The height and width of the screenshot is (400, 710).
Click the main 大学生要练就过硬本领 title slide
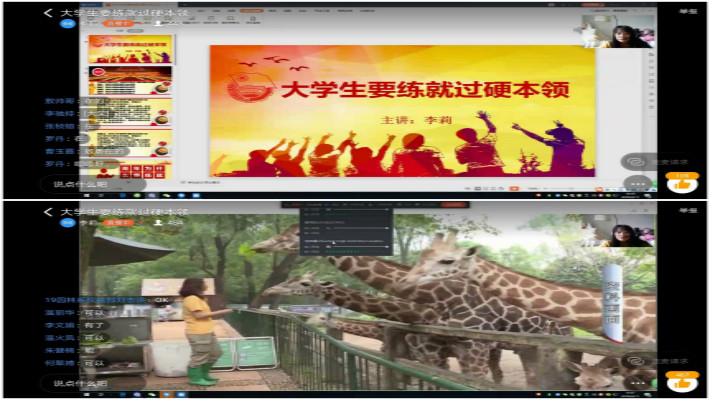pyautogui.click(x=402, y=110)
